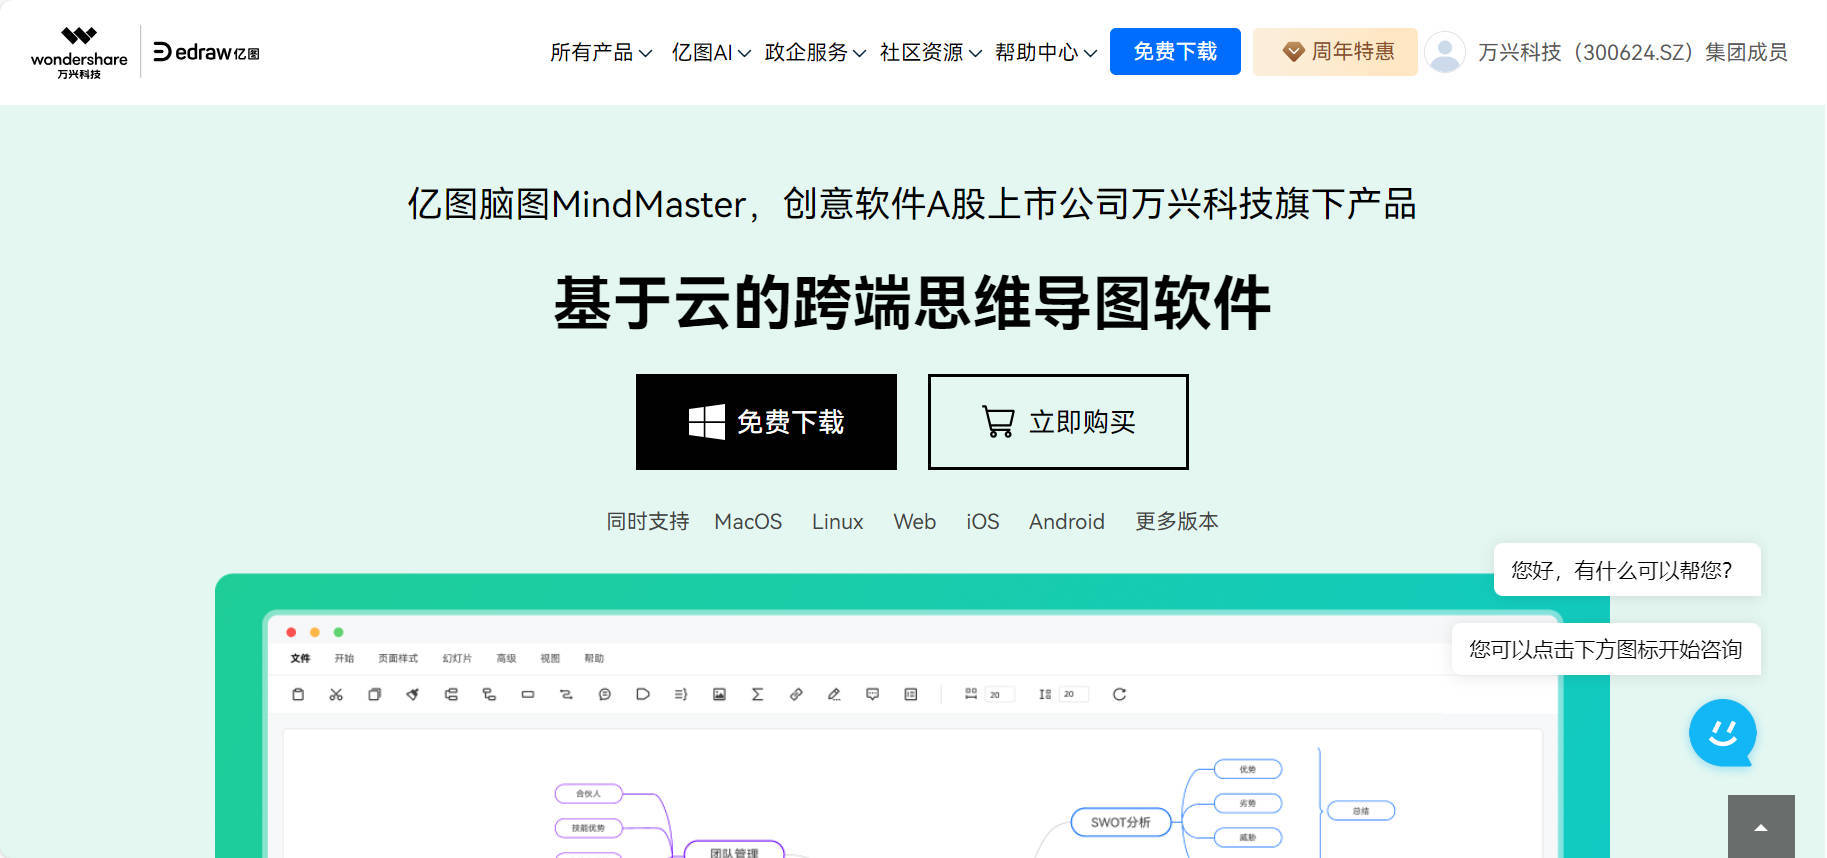Select the iOS version link
The image size is (1827, 858).
pos(982,521)
